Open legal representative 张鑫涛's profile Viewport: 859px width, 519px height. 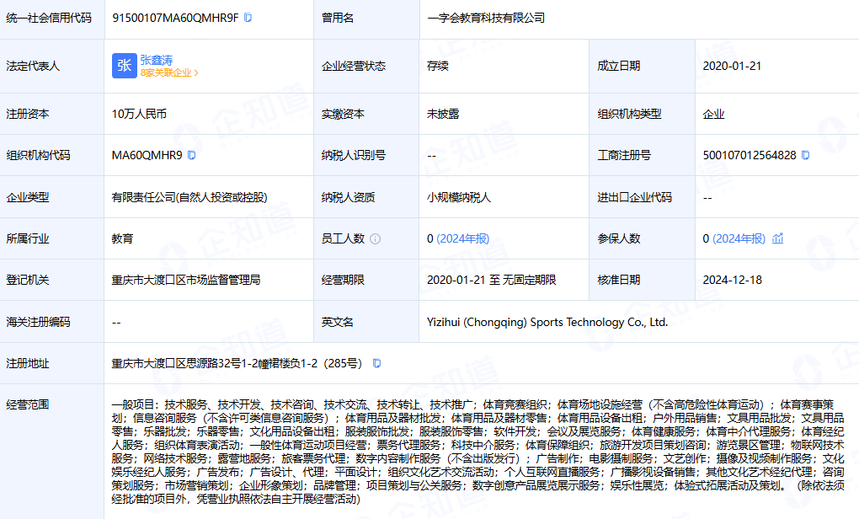pos(157,59)
